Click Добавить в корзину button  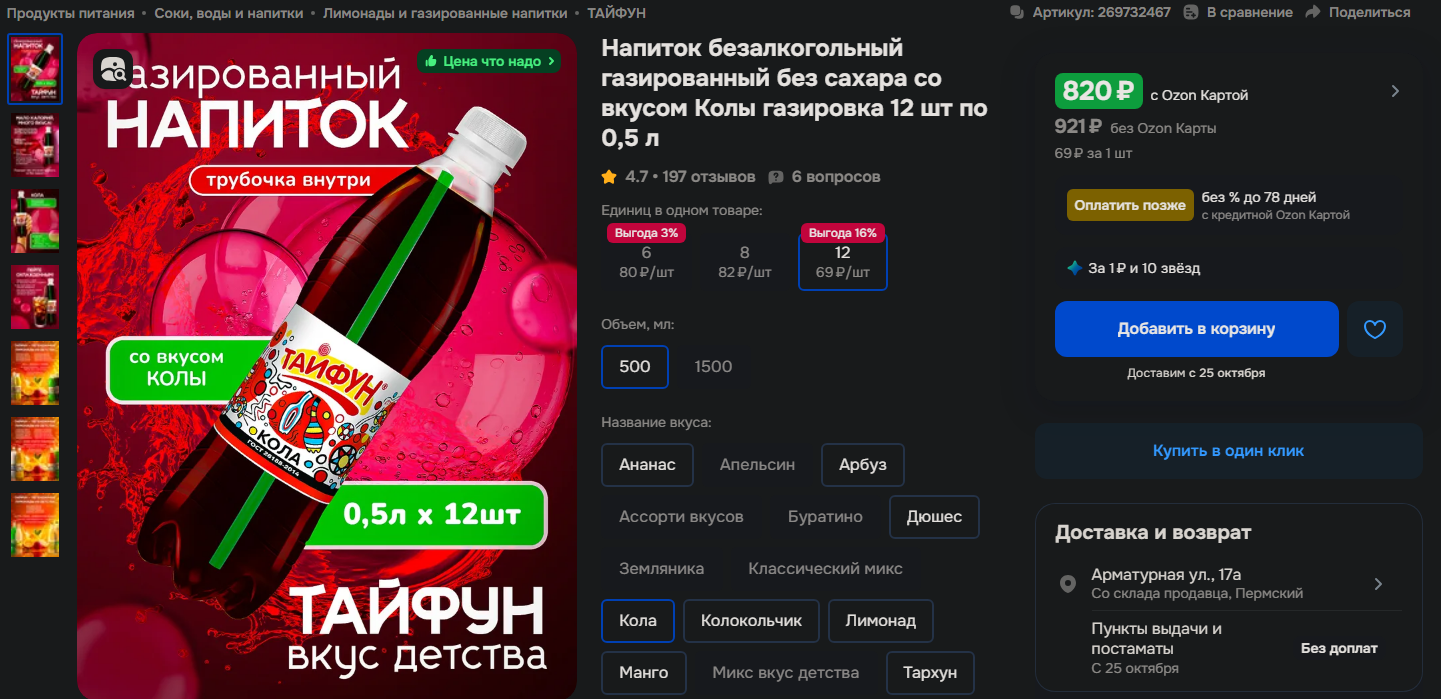pos(1196,329)
